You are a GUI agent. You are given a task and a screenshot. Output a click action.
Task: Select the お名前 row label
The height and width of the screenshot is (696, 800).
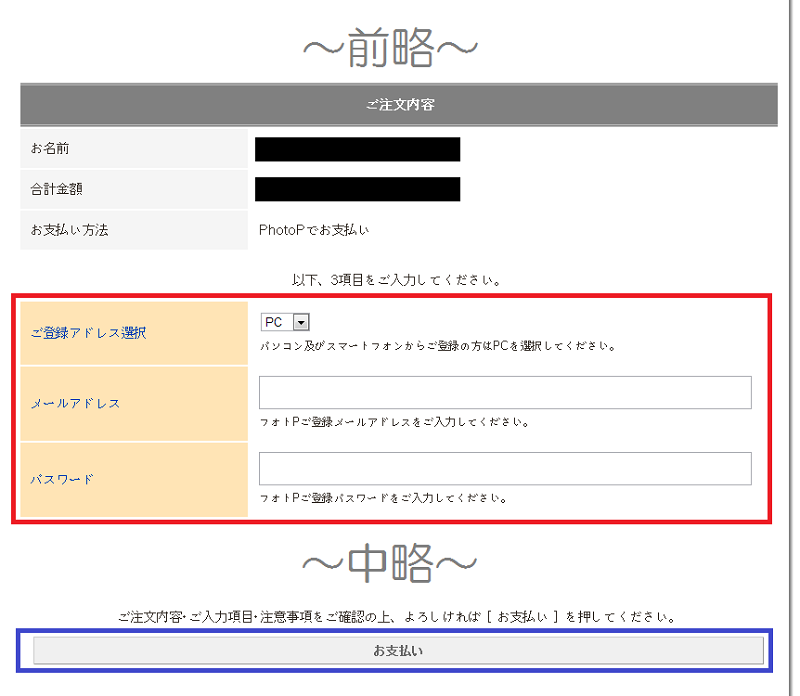[x=50, y=148]
